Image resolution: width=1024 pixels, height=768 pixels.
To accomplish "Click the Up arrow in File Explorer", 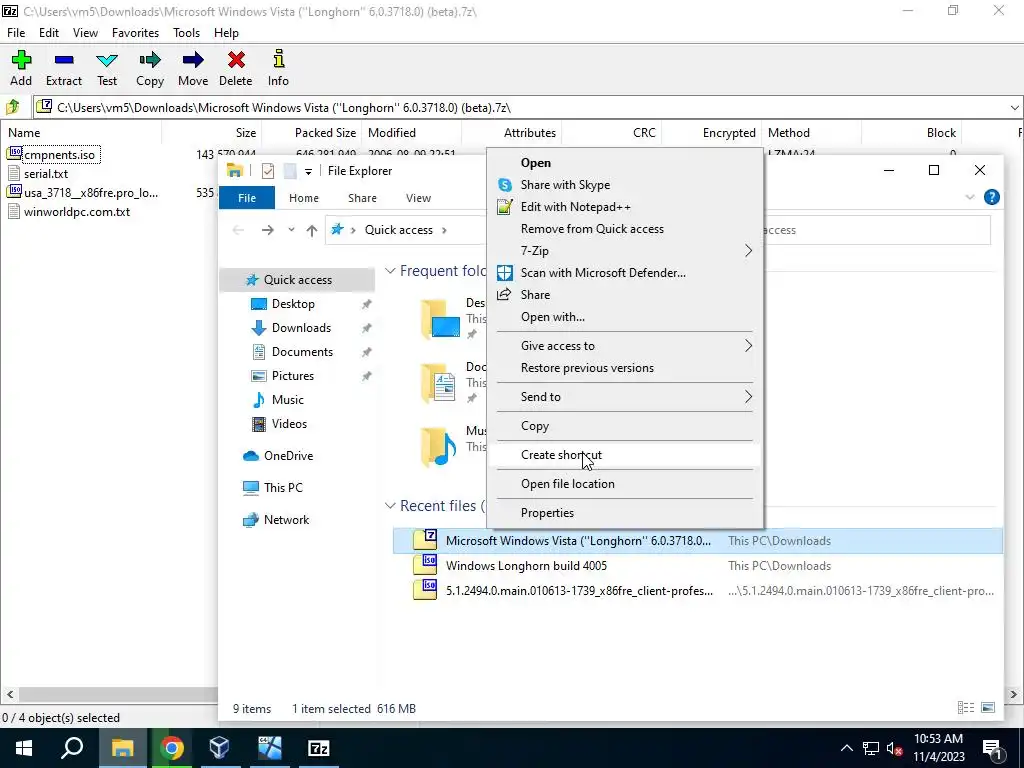I will tap(312, 230).
